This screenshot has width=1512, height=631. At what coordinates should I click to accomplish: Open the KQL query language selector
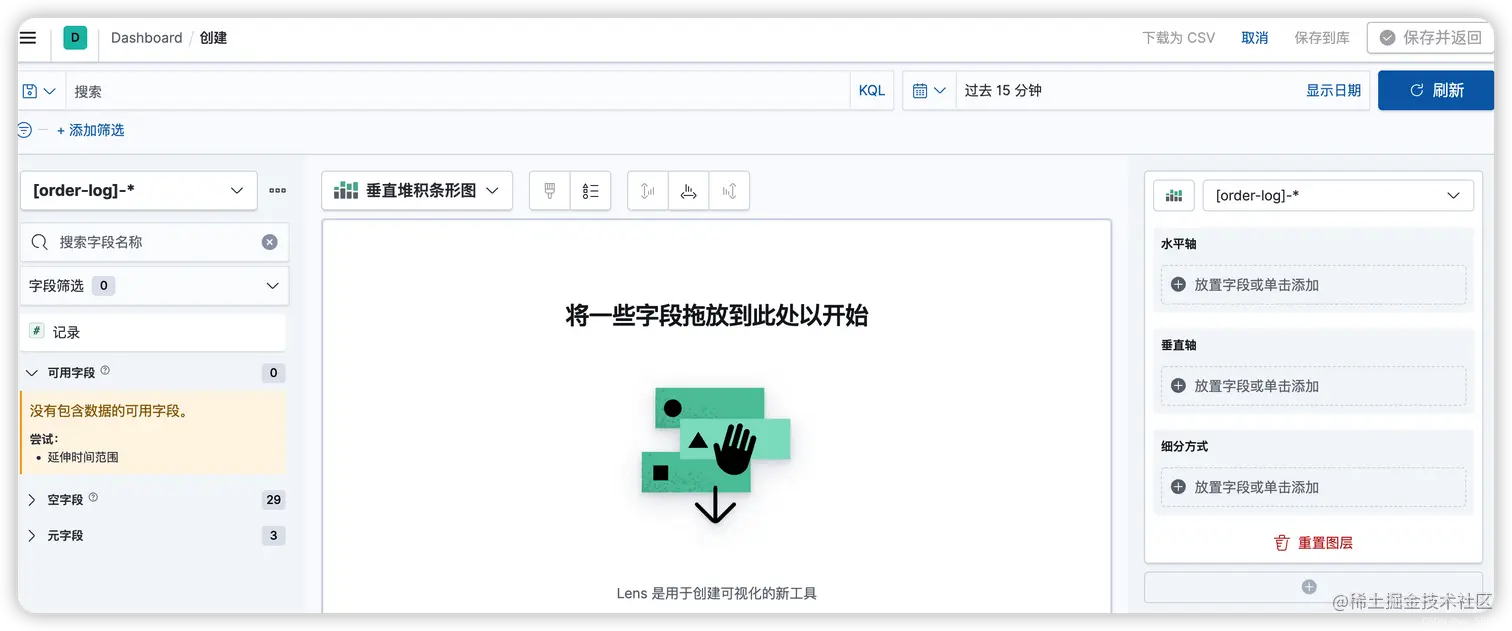tap(871, 90)
